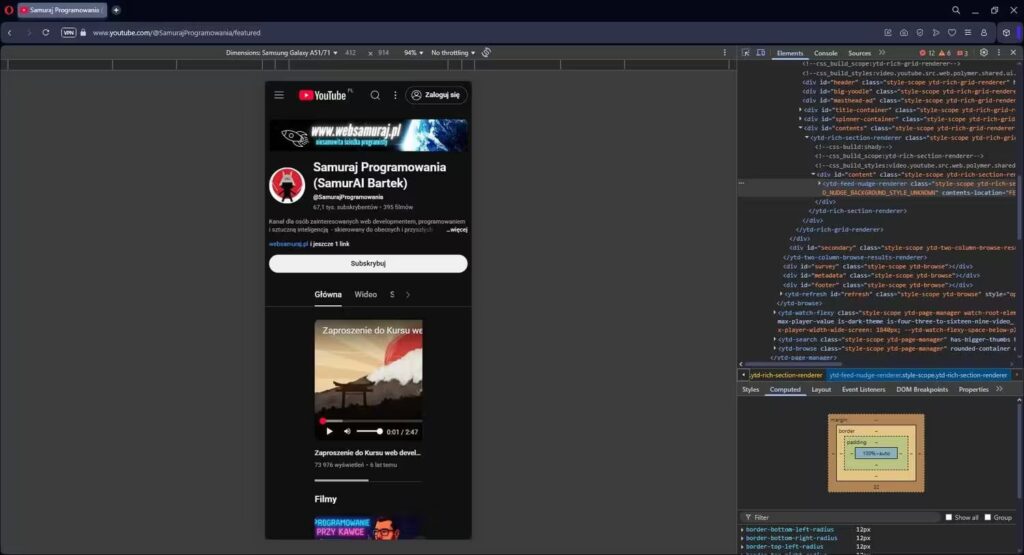Show more sidebar tabs after Properties
The image size is (1024, 555).
pos(999,389)
